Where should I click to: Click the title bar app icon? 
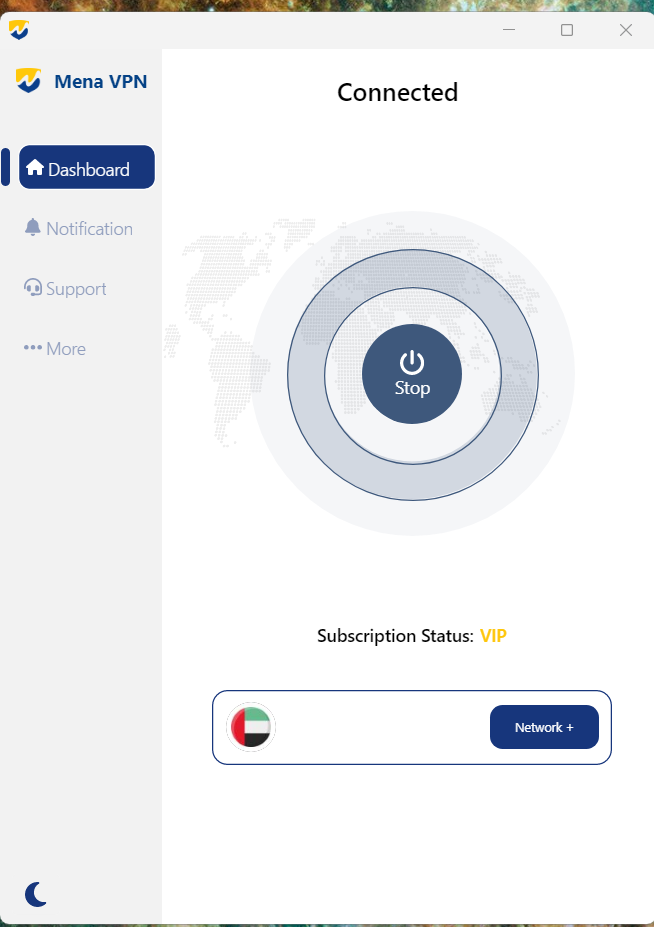(x=19, y=30)
